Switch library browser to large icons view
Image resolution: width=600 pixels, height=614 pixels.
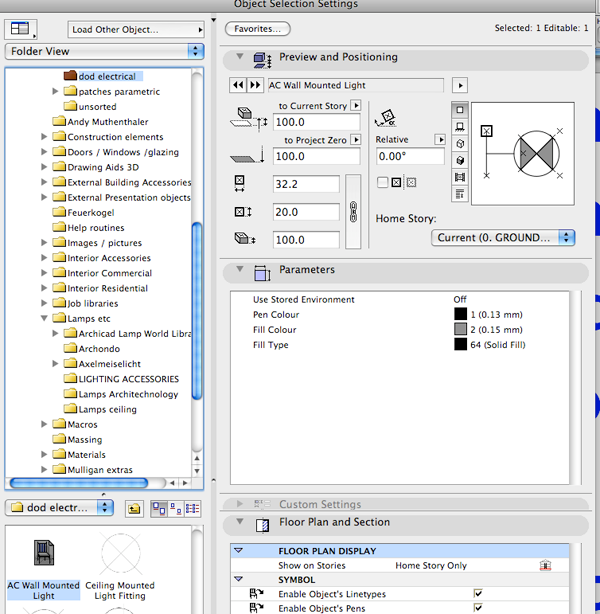pyautogui.click(x=158, y=508)
